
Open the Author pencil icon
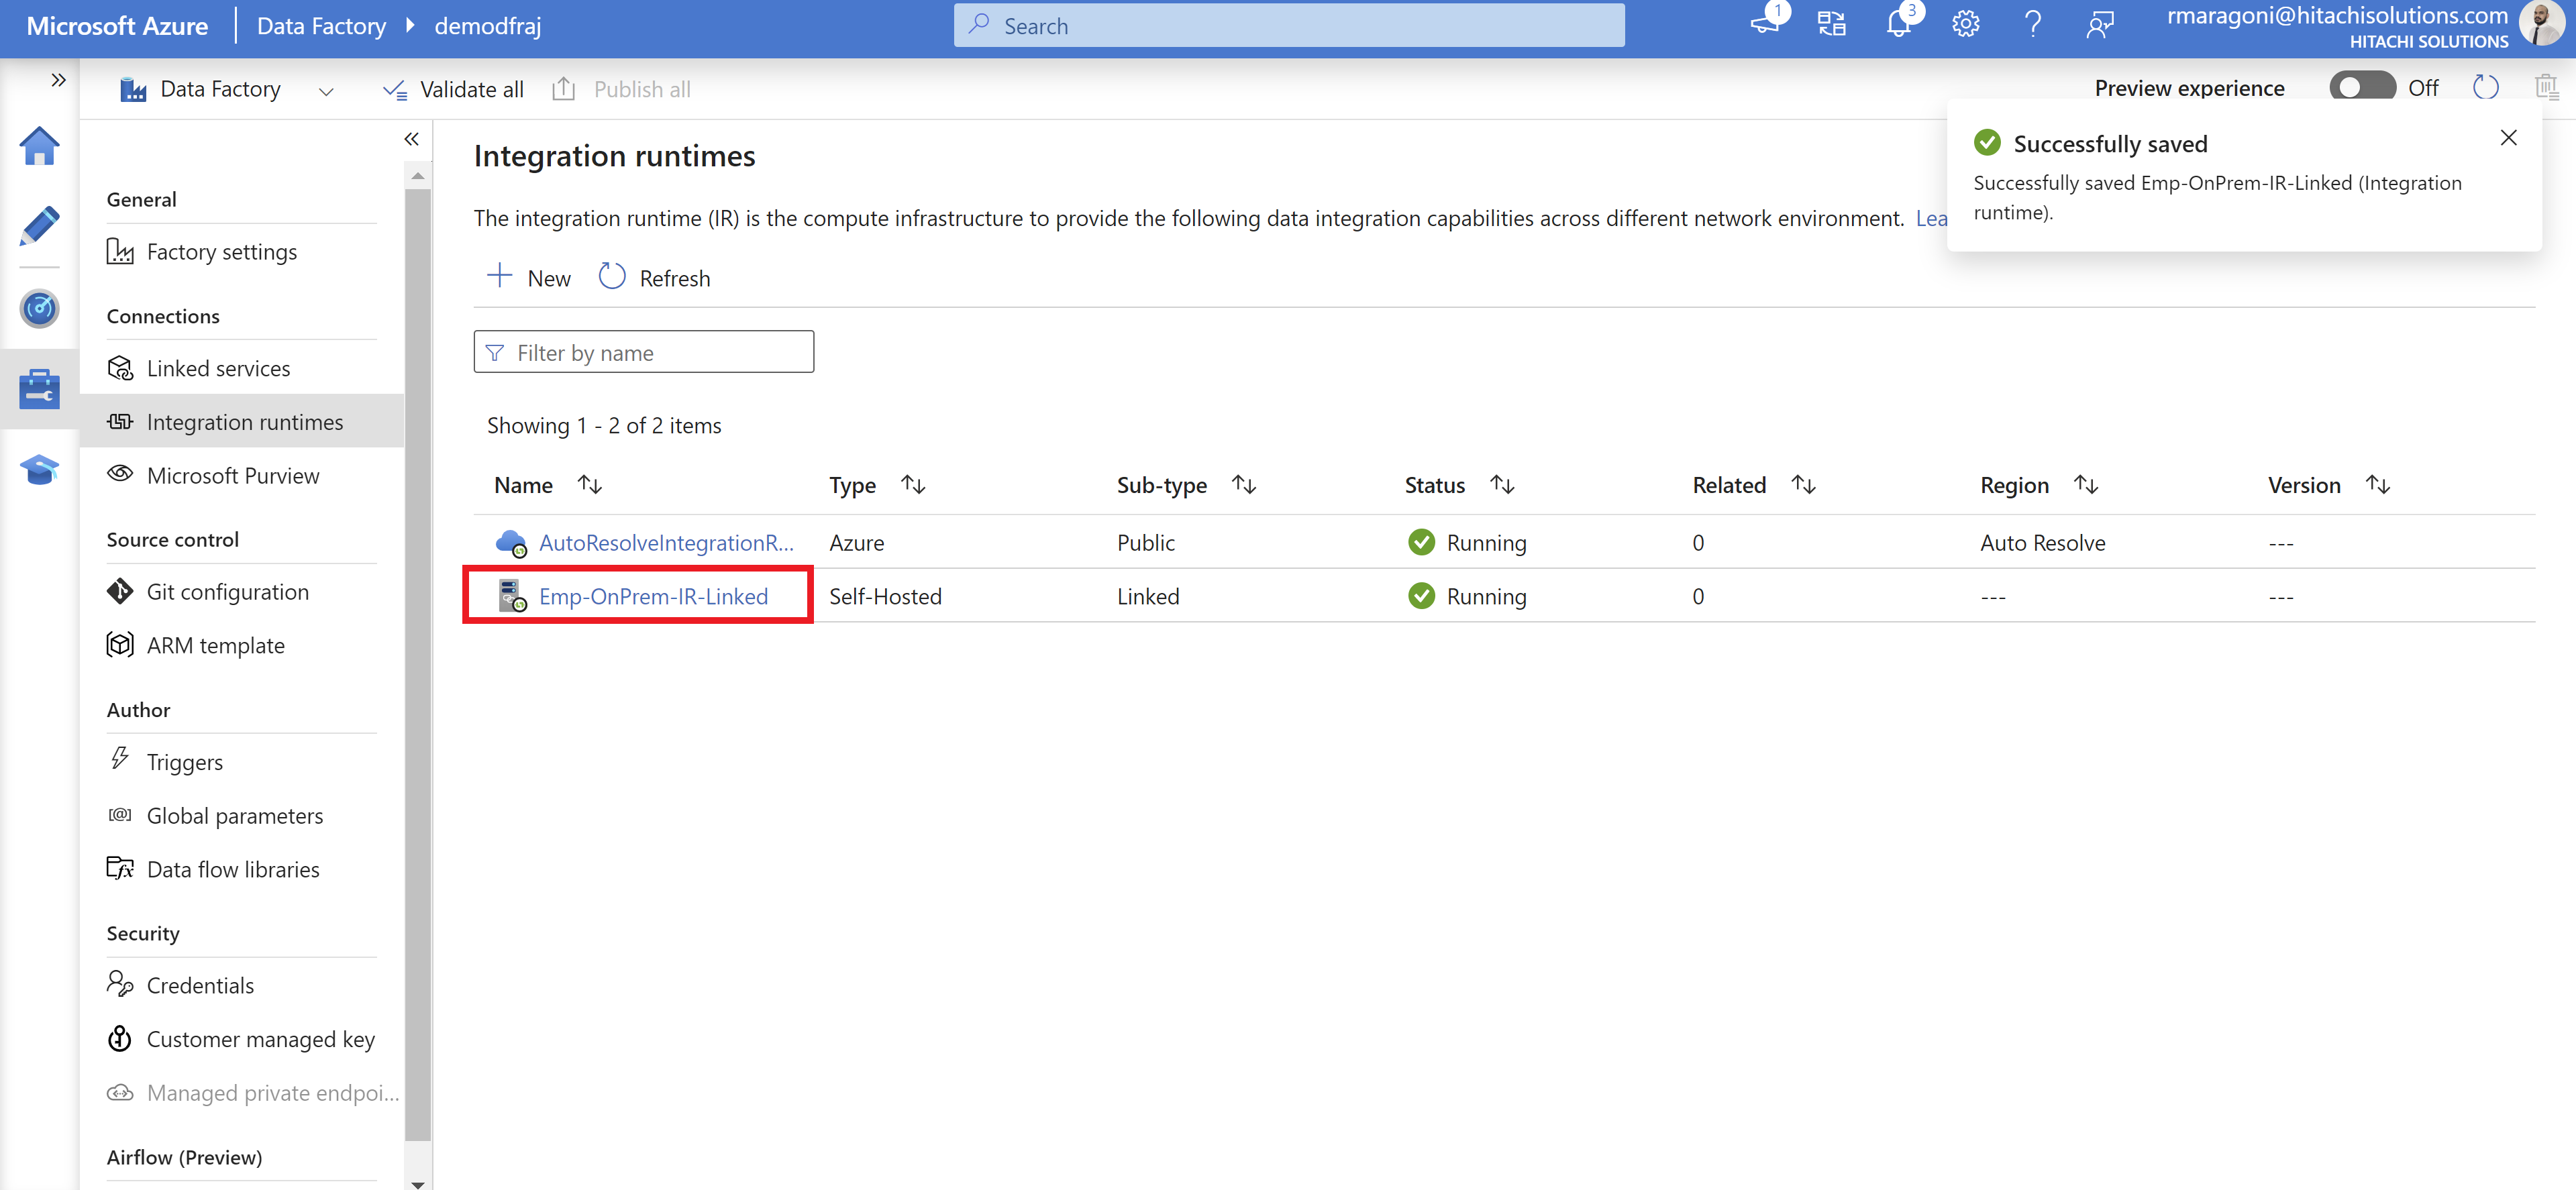39,227
